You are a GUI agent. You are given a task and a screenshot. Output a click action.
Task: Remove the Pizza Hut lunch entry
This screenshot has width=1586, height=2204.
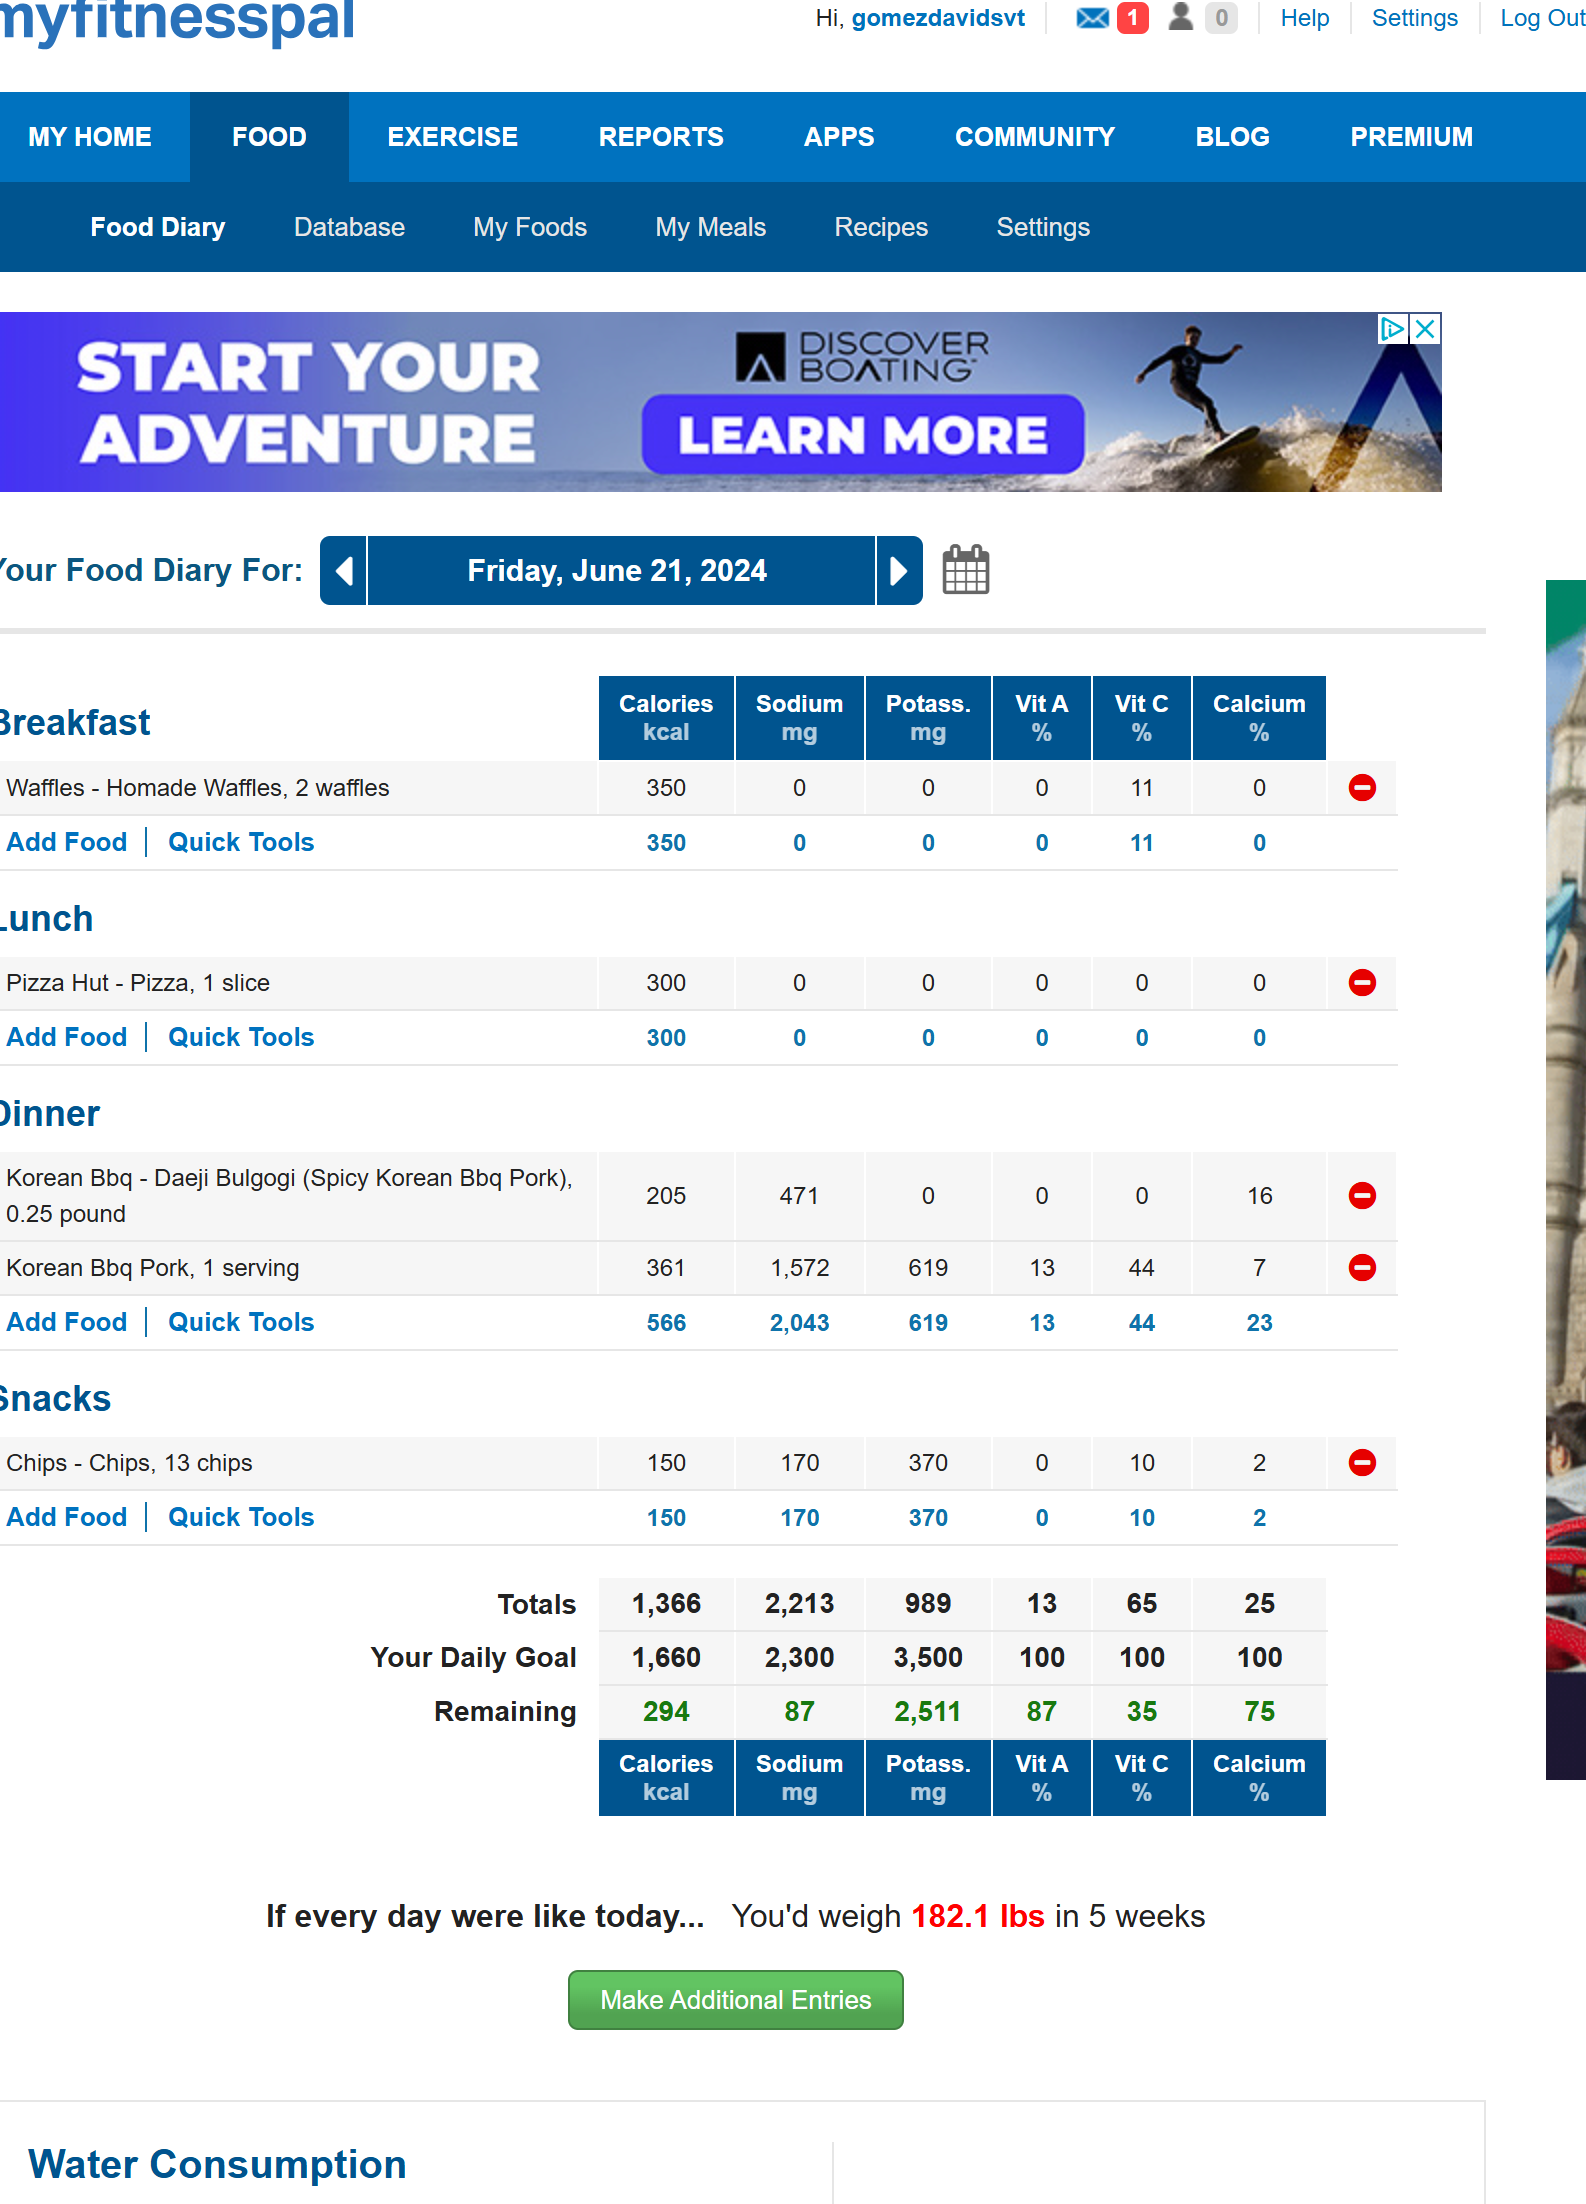[1362, 983]
